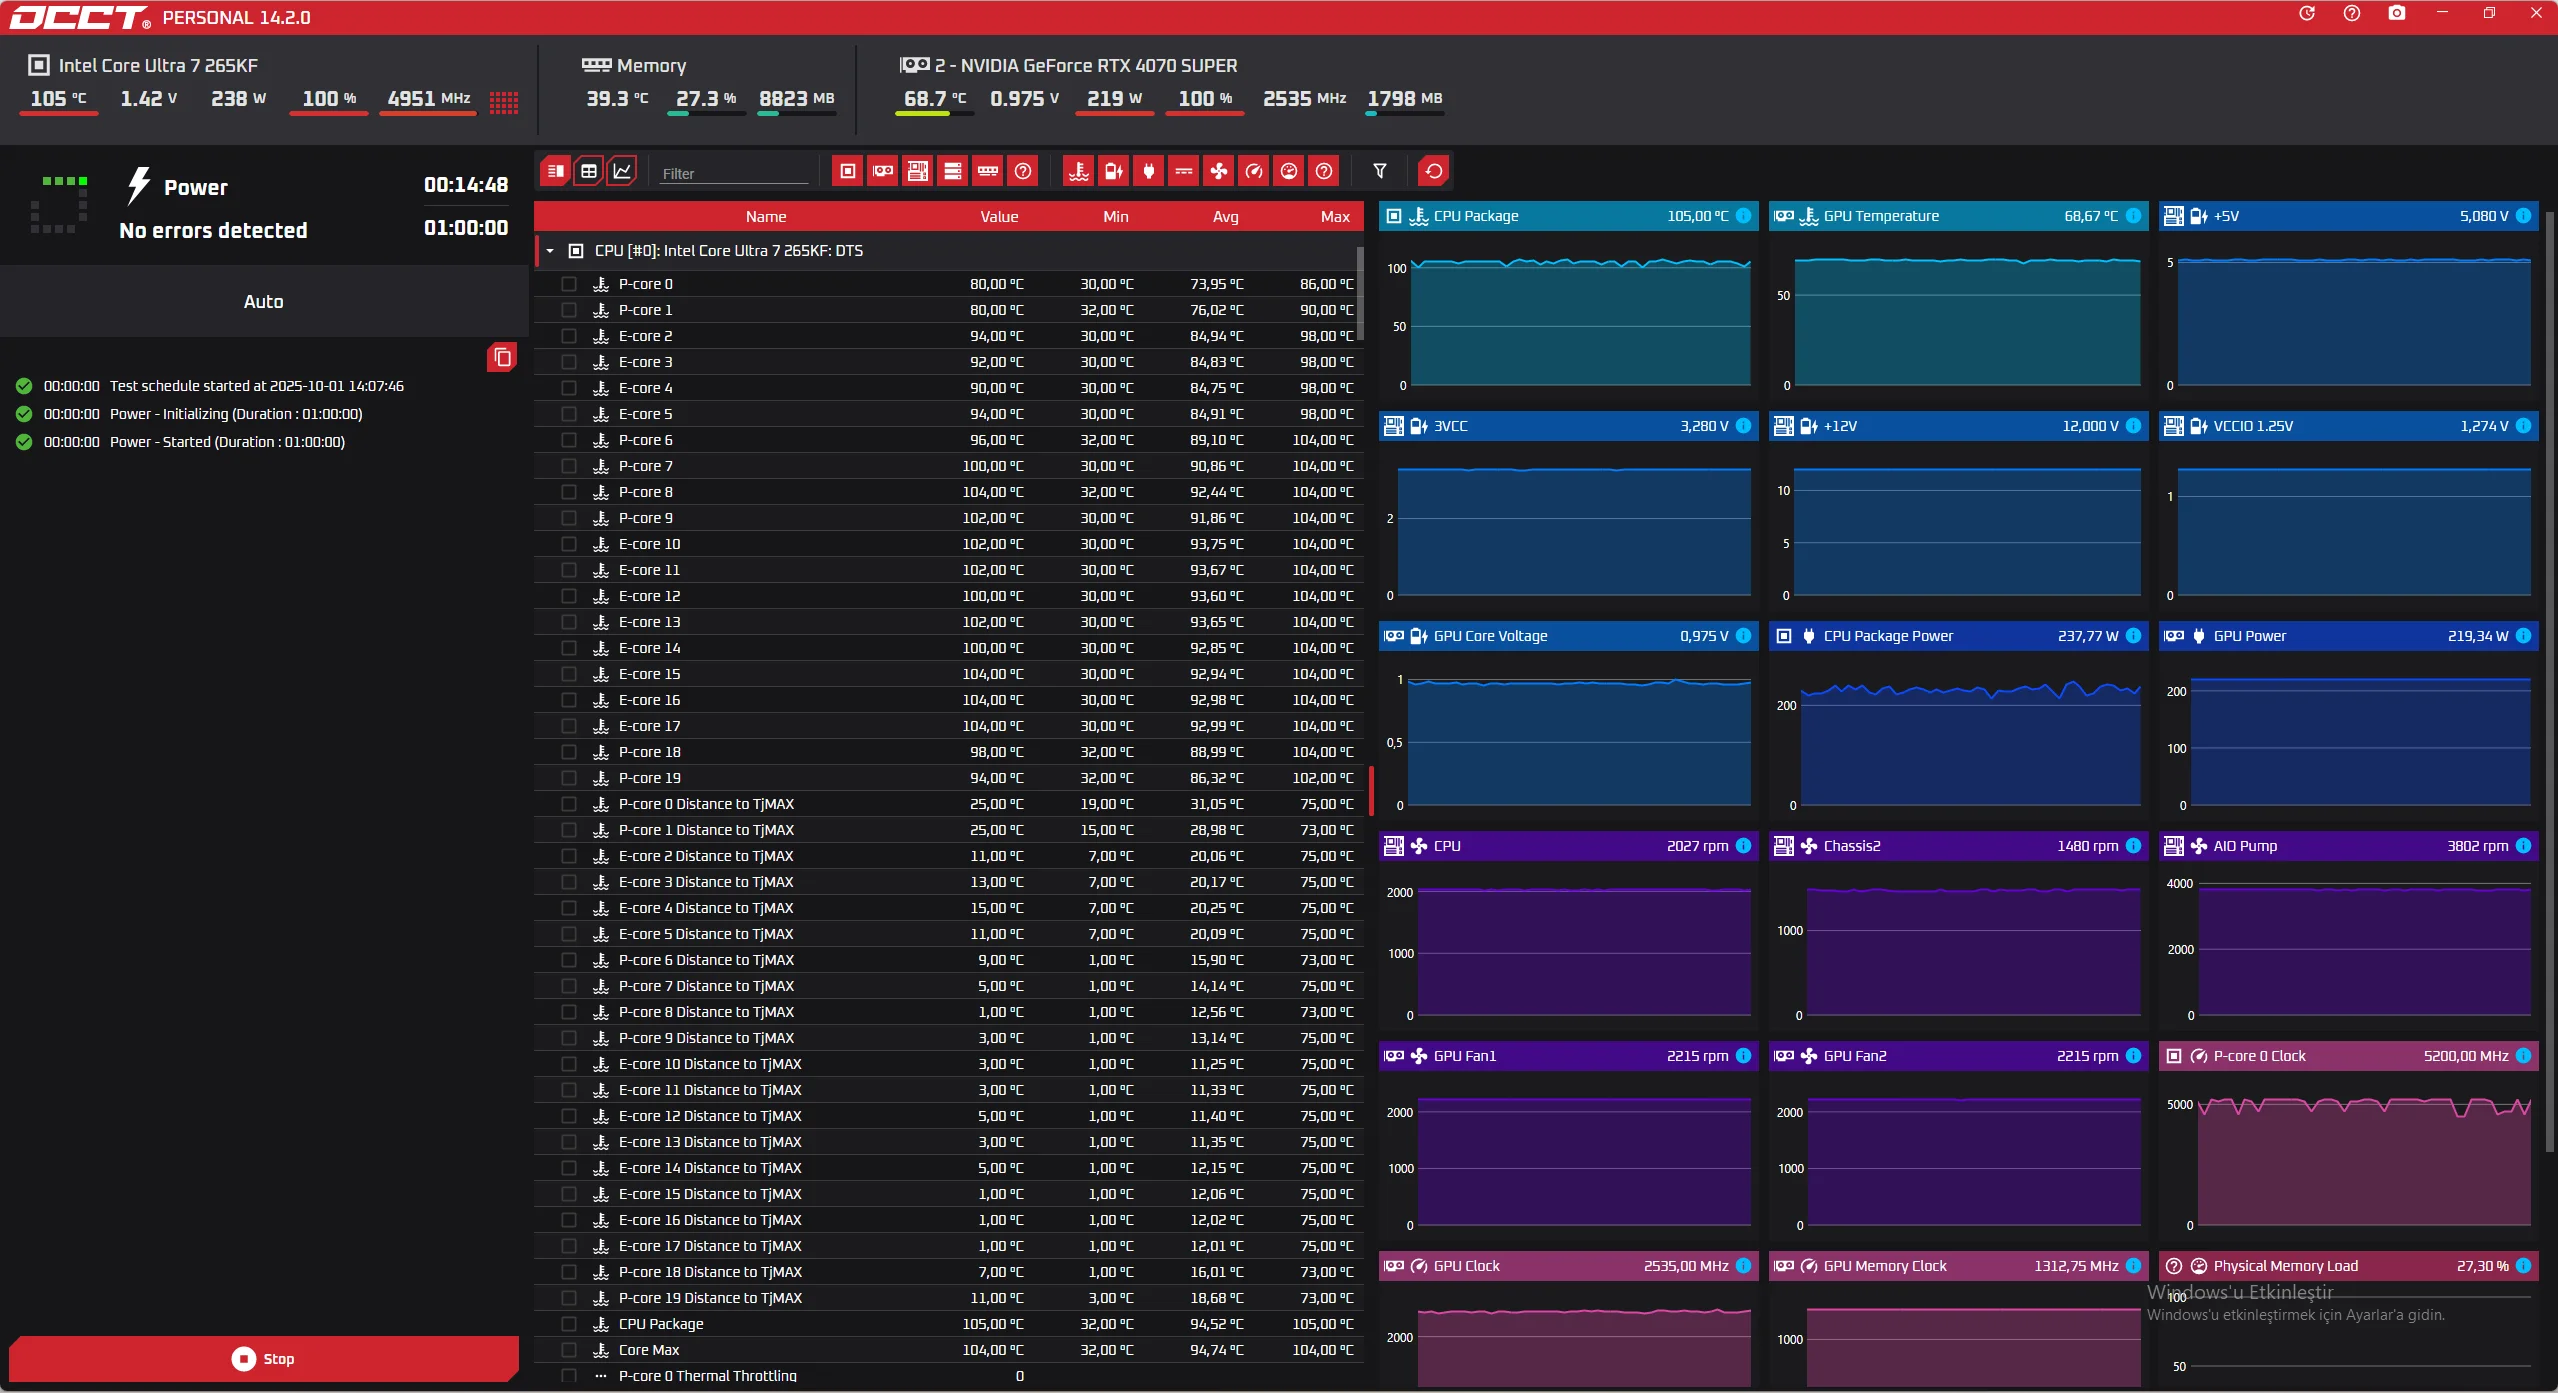Check the P-core 0 checkbox
This screenshot has width=2558, height=1393.
click(569, 284)
